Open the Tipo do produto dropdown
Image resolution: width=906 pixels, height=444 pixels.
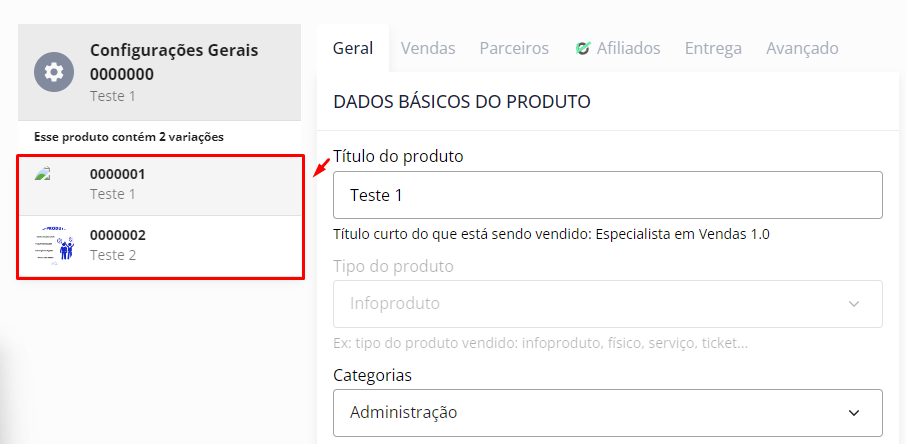pos(607,304)
